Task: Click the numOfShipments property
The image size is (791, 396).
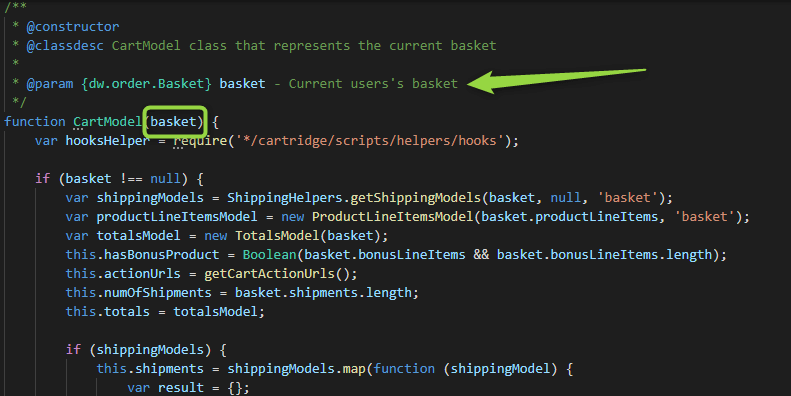Action: (157, 293)
